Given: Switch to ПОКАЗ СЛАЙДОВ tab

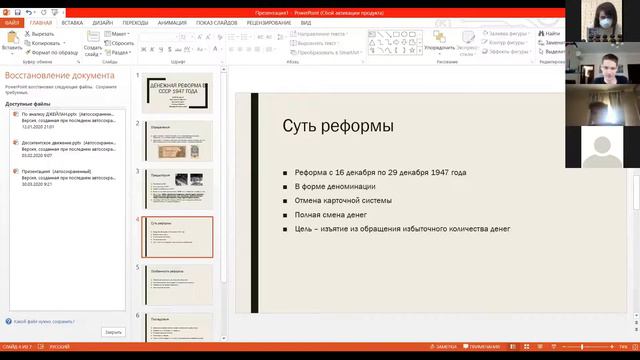Looking at the screenshot, I should coord(216,23).
